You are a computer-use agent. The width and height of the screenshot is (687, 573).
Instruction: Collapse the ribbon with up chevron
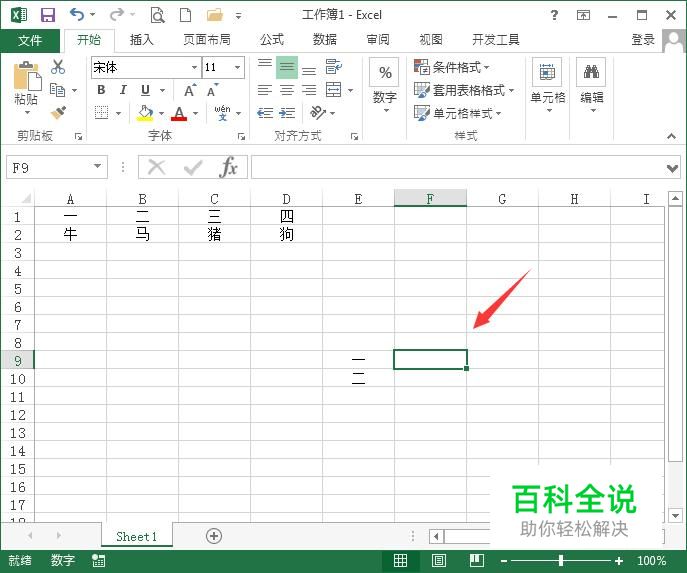(x=672, y=136)
